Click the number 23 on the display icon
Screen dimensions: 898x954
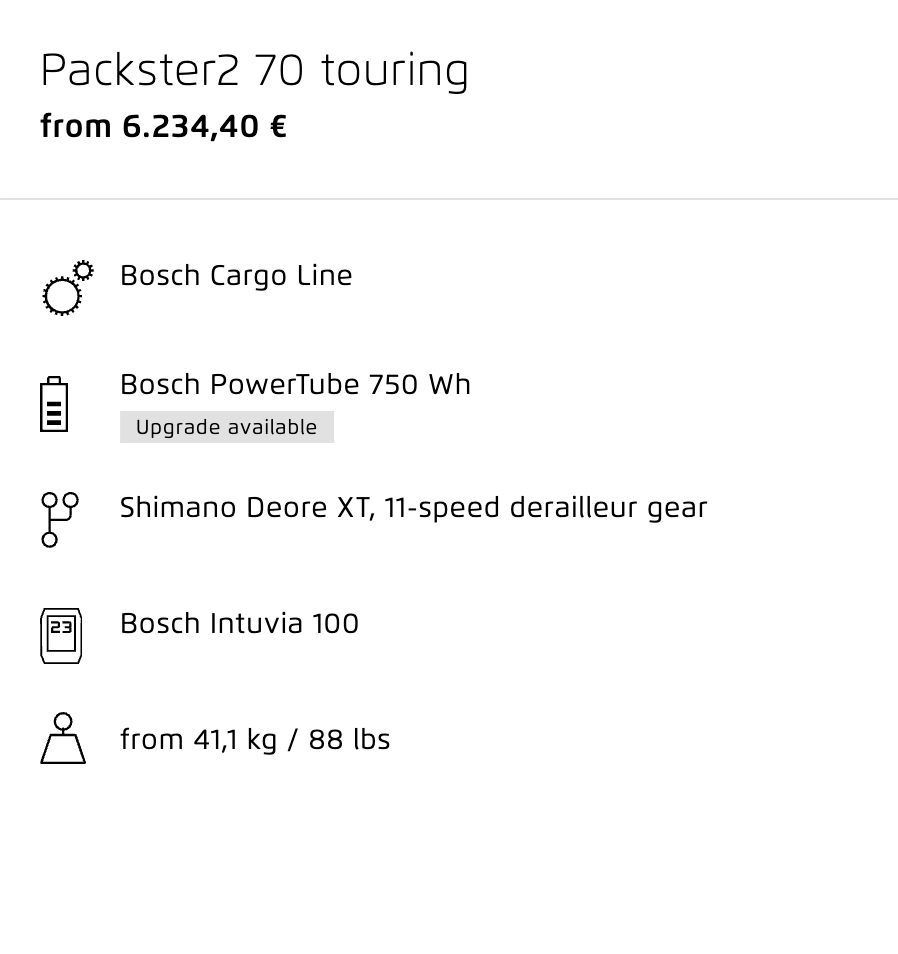61,628
